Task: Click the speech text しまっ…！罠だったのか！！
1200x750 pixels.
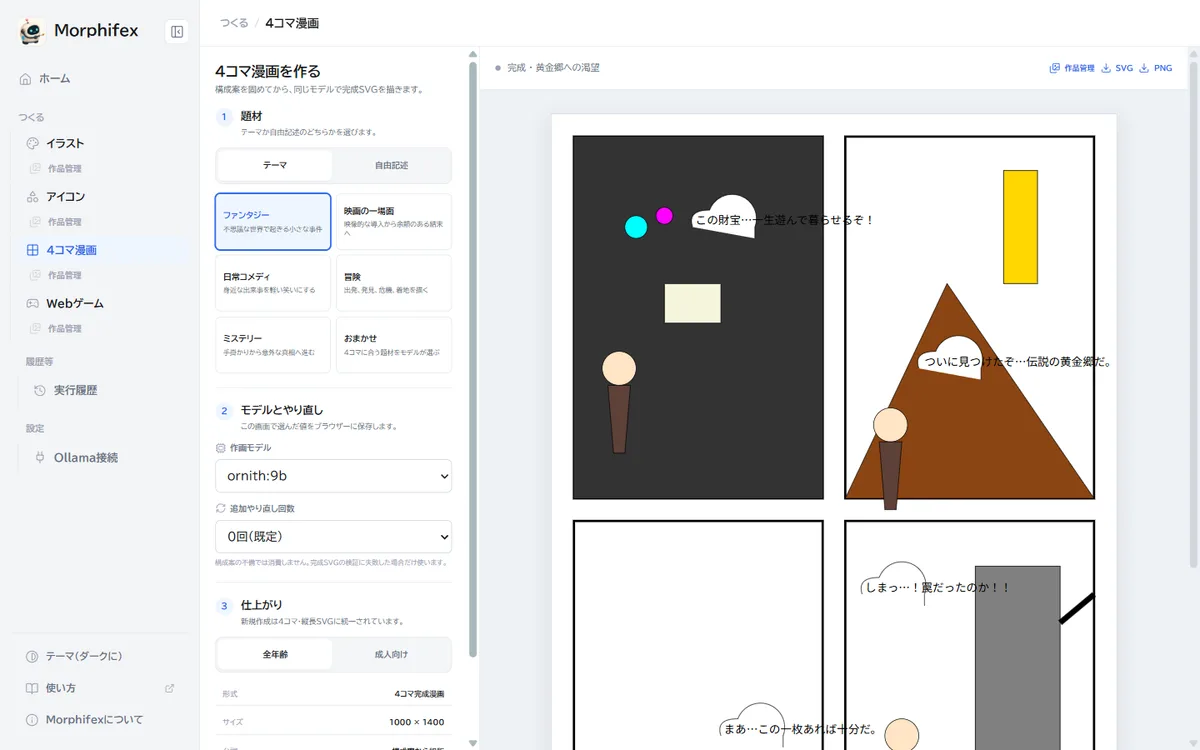Action: pyautogui.click(x=937, y=588)
